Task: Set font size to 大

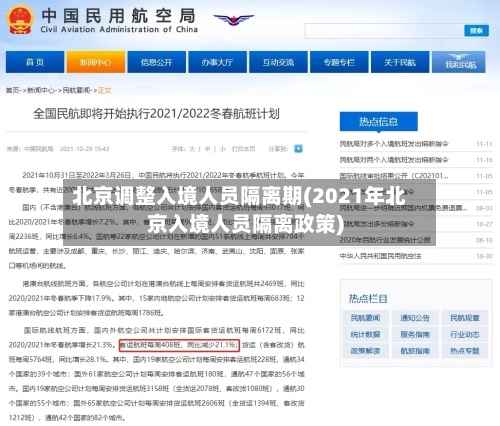Action: click(x=192, y=149)
